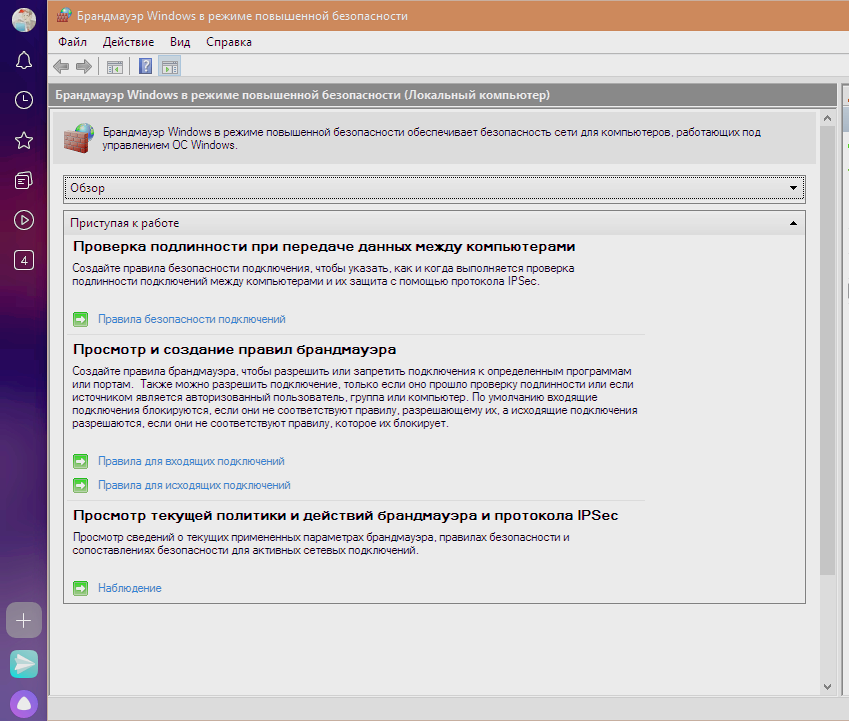Viewport: 849px width, 721px height.
Task: Click the pane header Брандмауэр Windows (Локальный компьютер)
Action: pyautogui.click(x=443, y=95)
